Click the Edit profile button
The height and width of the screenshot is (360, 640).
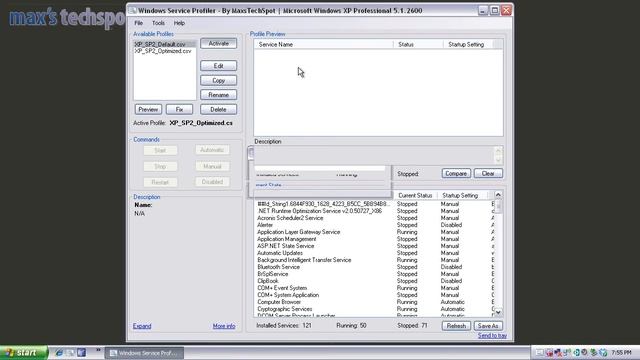218,66
